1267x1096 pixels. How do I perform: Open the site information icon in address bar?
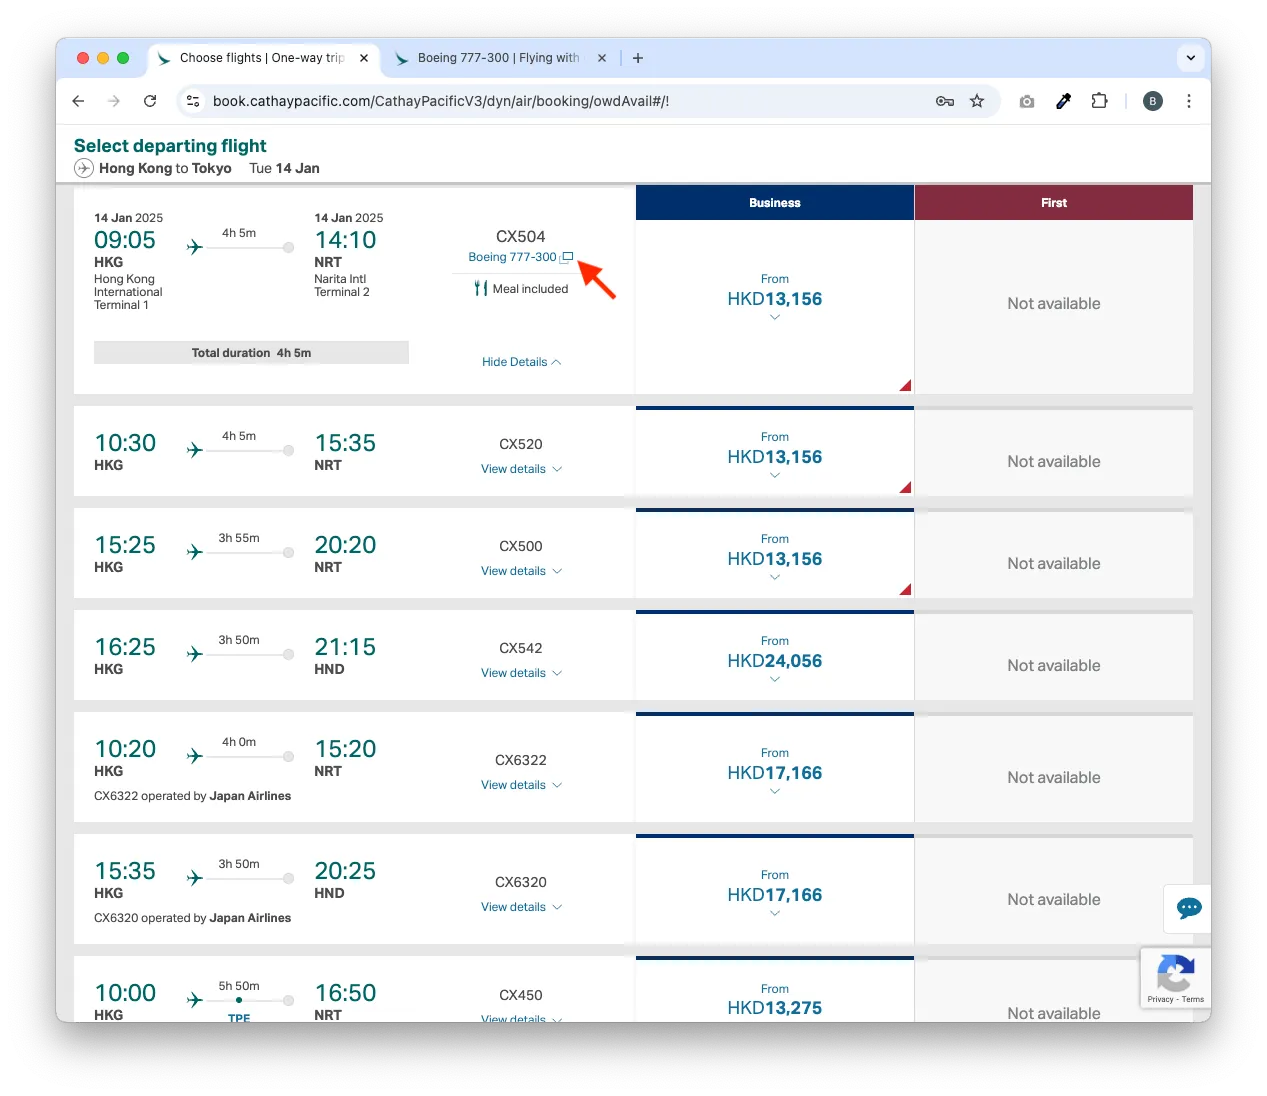point(194,101)
